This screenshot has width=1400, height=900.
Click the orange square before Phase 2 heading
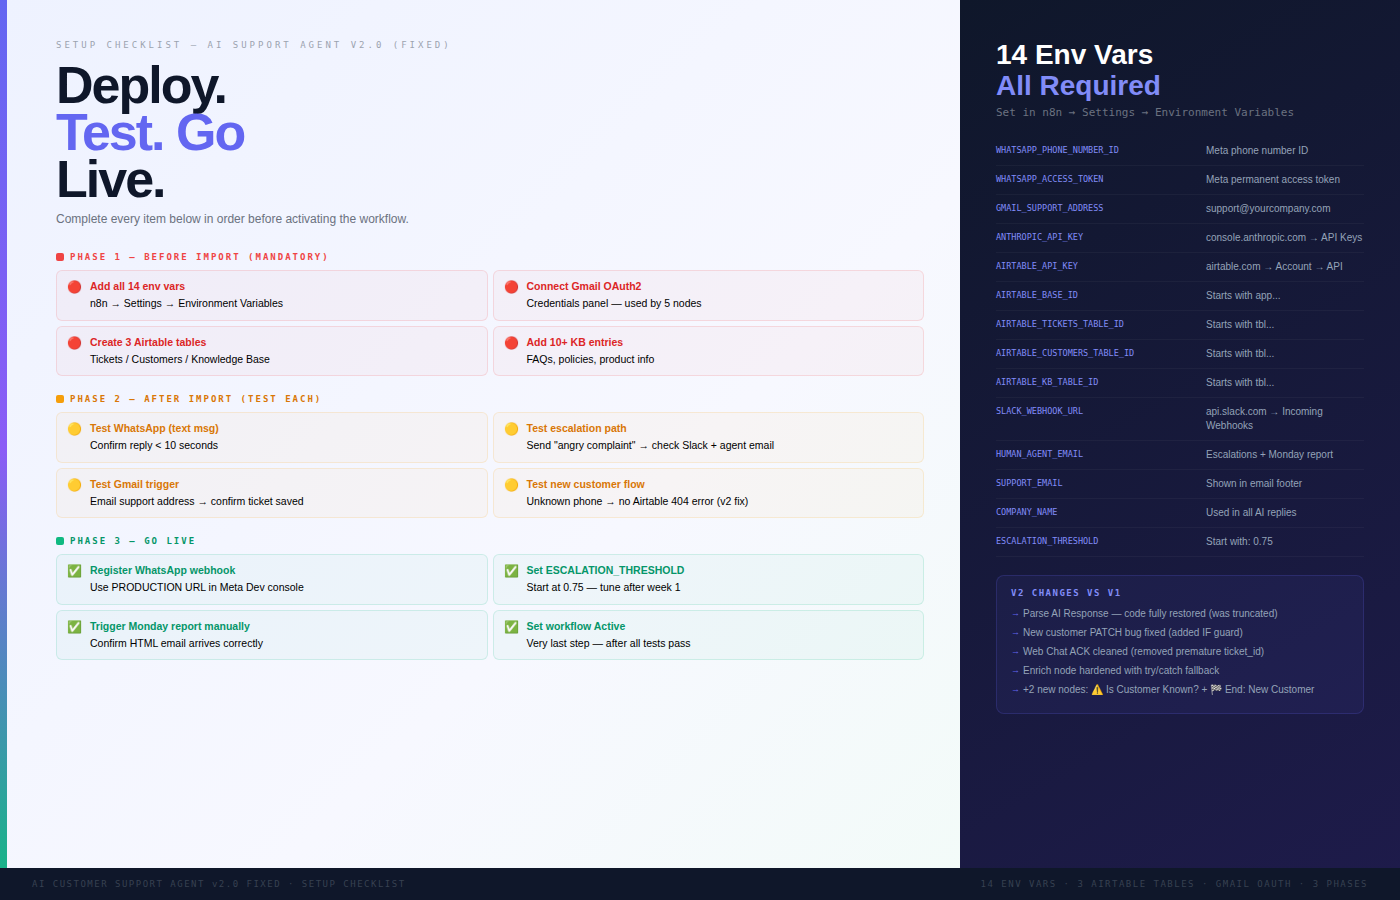coord(60,399)
